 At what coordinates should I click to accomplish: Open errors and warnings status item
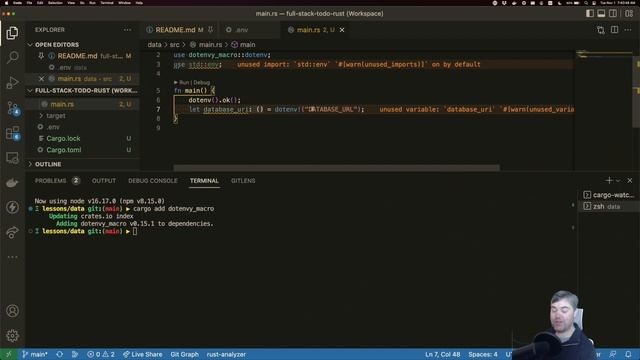pyautogui.click(x=101, y=354)
